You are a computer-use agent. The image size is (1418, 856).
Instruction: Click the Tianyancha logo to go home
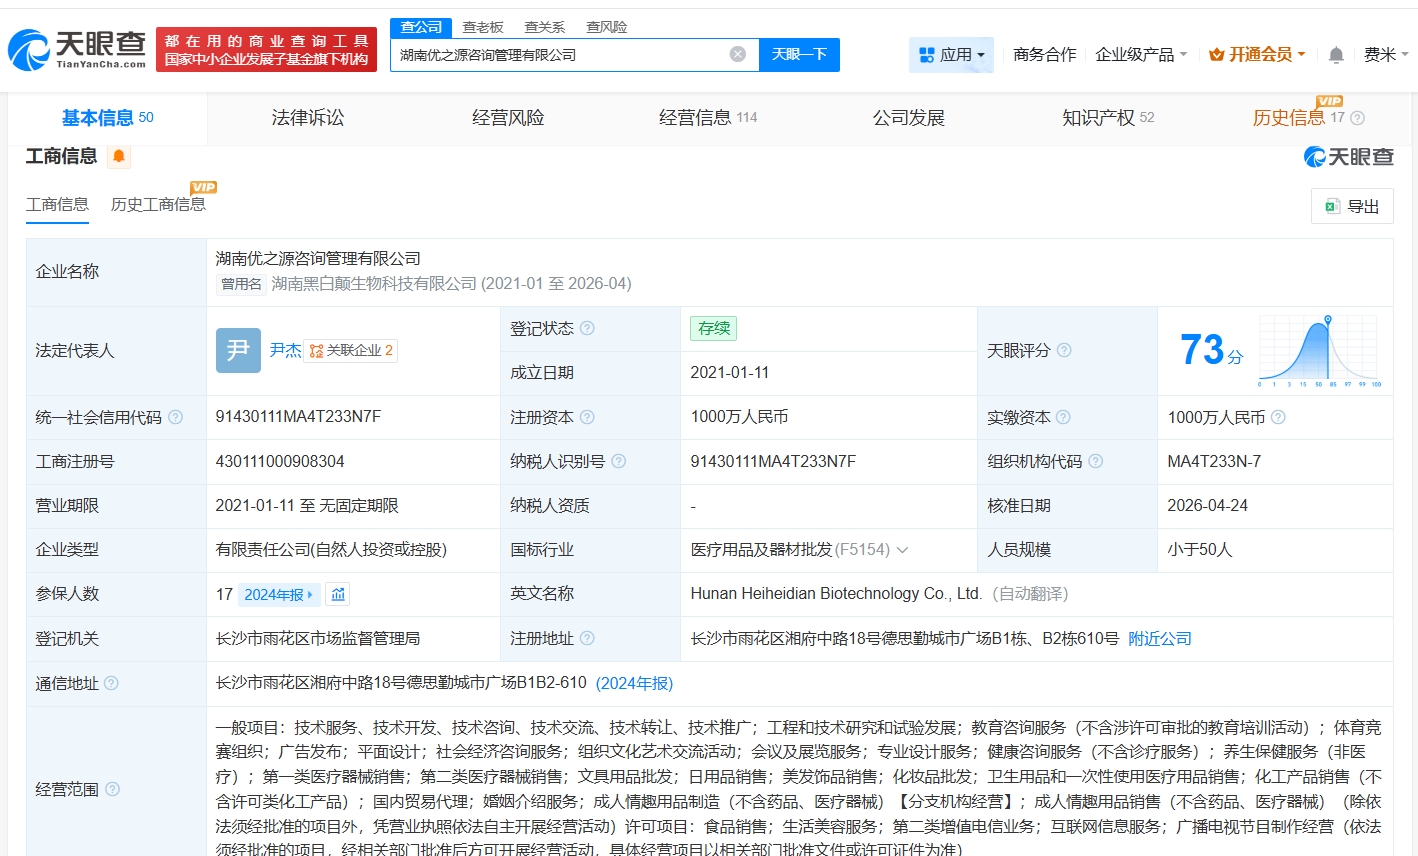click(x=78, y=49)
